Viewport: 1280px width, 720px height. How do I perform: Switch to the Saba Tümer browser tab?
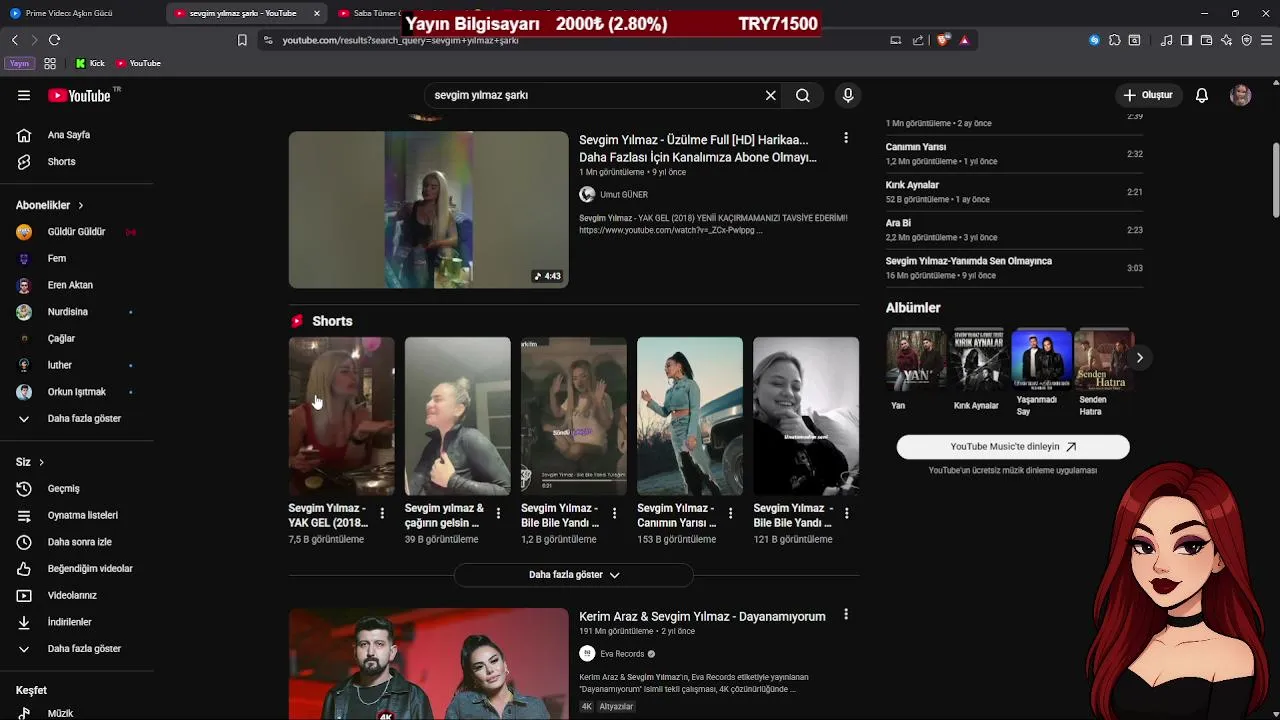point(368,13)
